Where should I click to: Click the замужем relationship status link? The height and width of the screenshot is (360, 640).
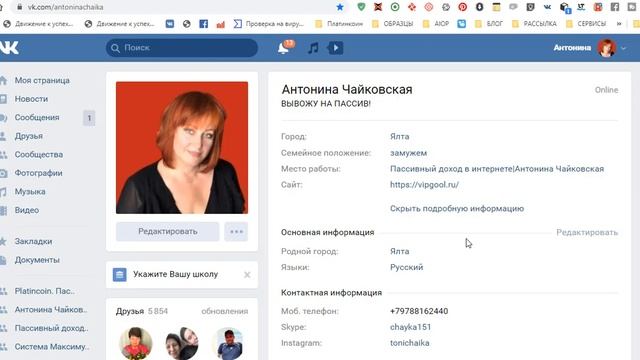coord(408,153)
